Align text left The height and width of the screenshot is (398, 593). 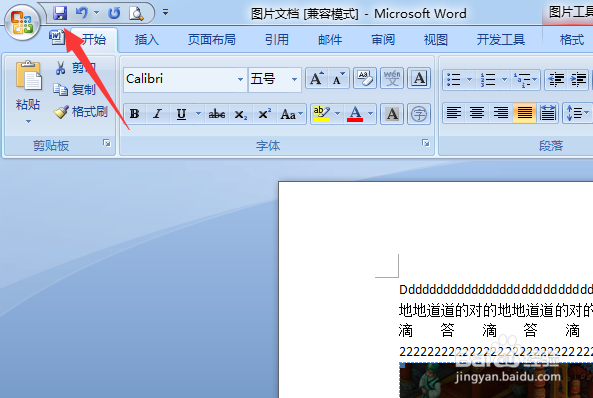click(454, 113)
